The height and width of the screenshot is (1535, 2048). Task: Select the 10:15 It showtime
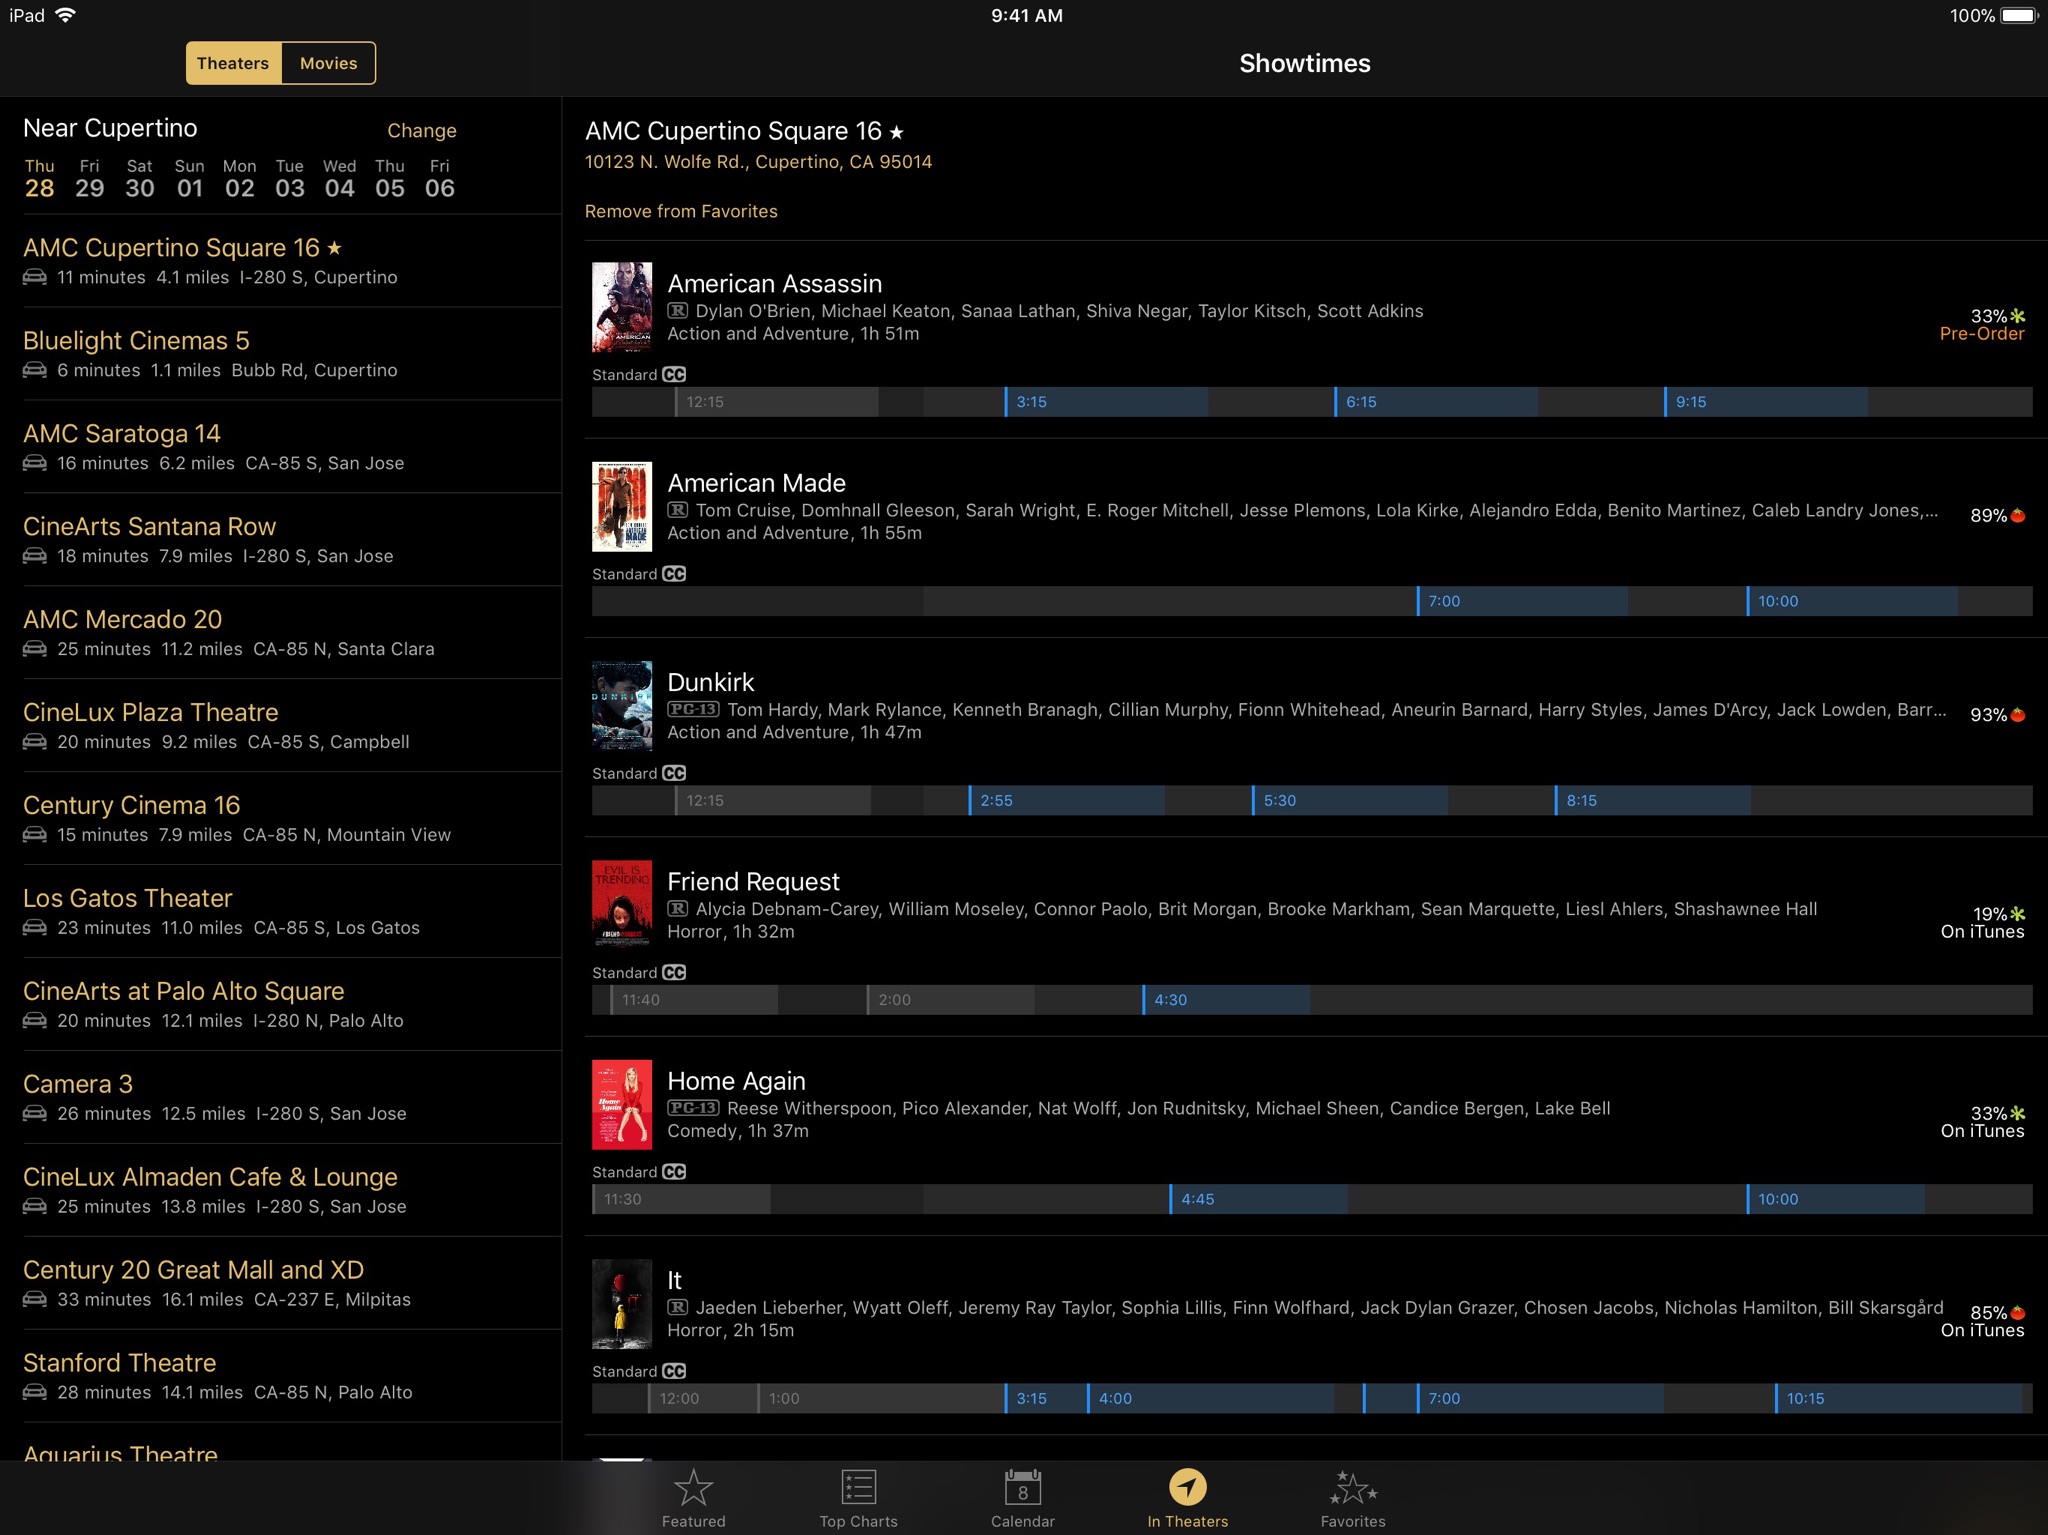coord(1899,1398)
